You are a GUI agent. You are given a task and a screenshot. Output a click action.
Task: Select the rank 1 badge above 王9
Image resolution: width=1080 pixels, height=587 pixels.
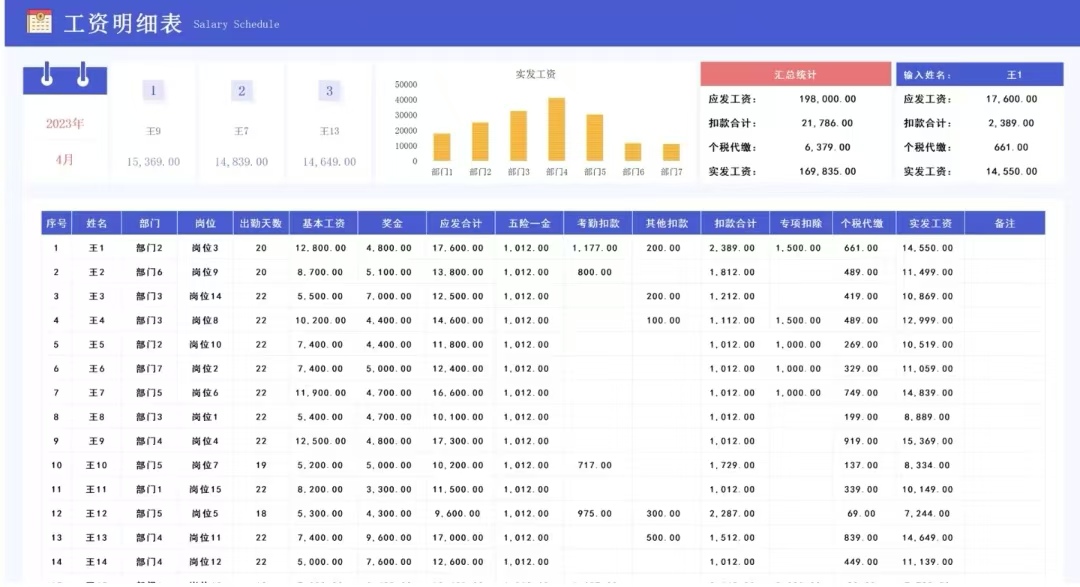click(152, 90)
